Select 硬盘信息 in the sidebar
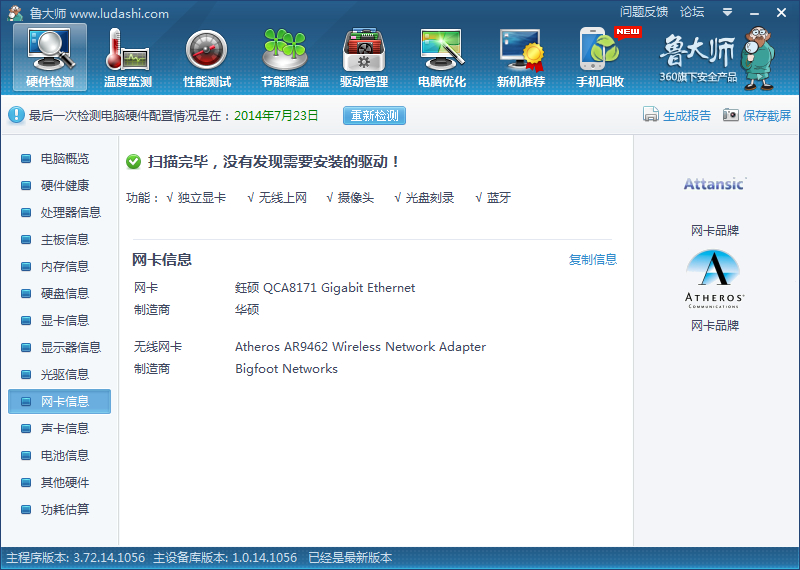Image resolution: width=800 pixels, height=570 pixels. [59, 293]
